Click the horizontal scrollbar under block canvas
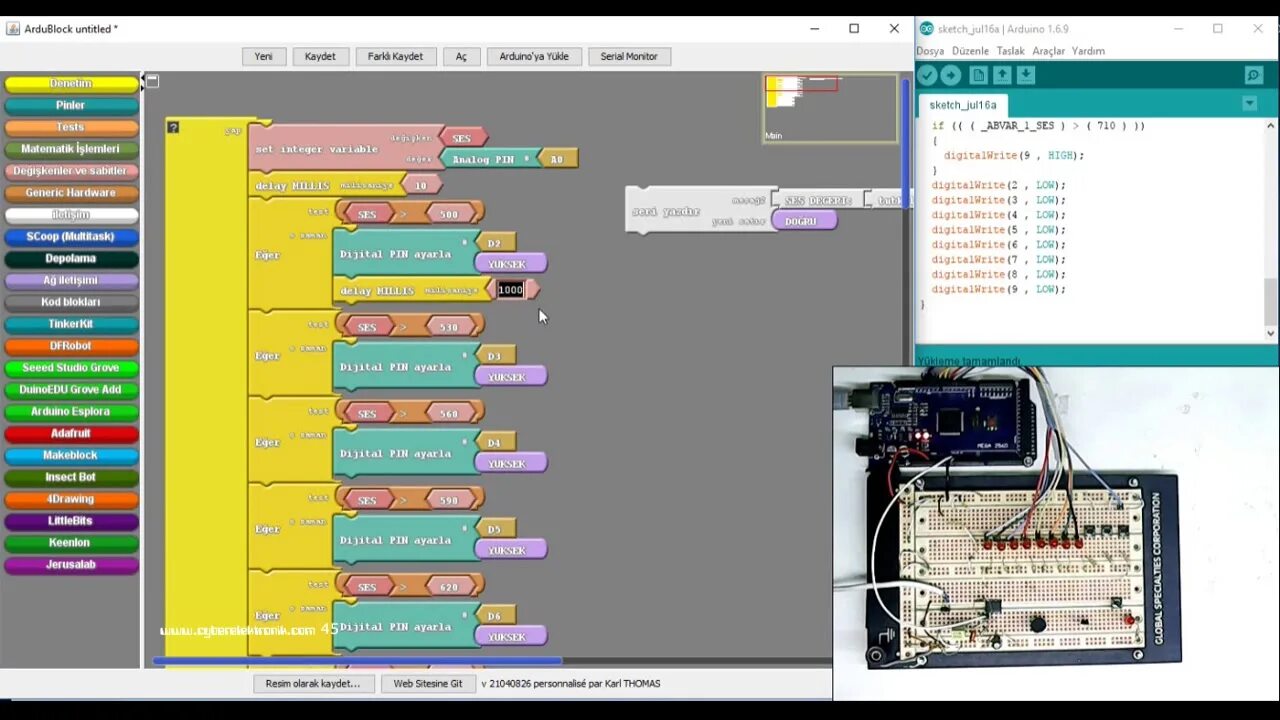The height and width of the screenshot is (720, 1280). [357, 661]
